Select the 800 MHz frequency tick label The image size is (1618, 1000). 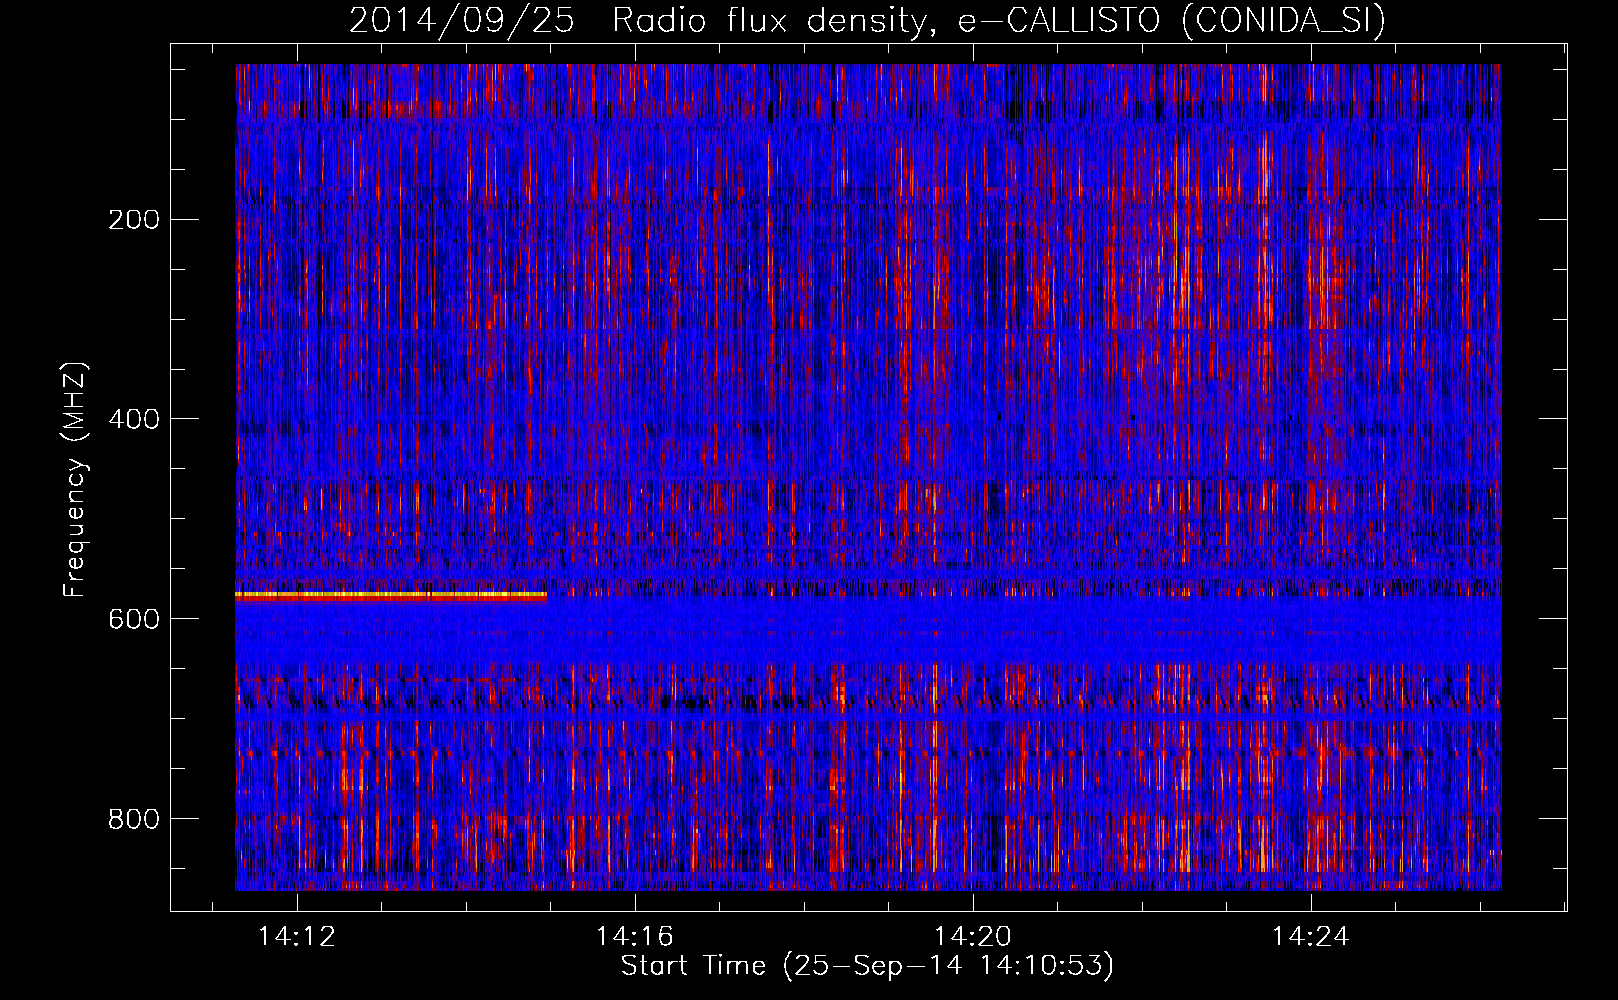click(133, 819)
